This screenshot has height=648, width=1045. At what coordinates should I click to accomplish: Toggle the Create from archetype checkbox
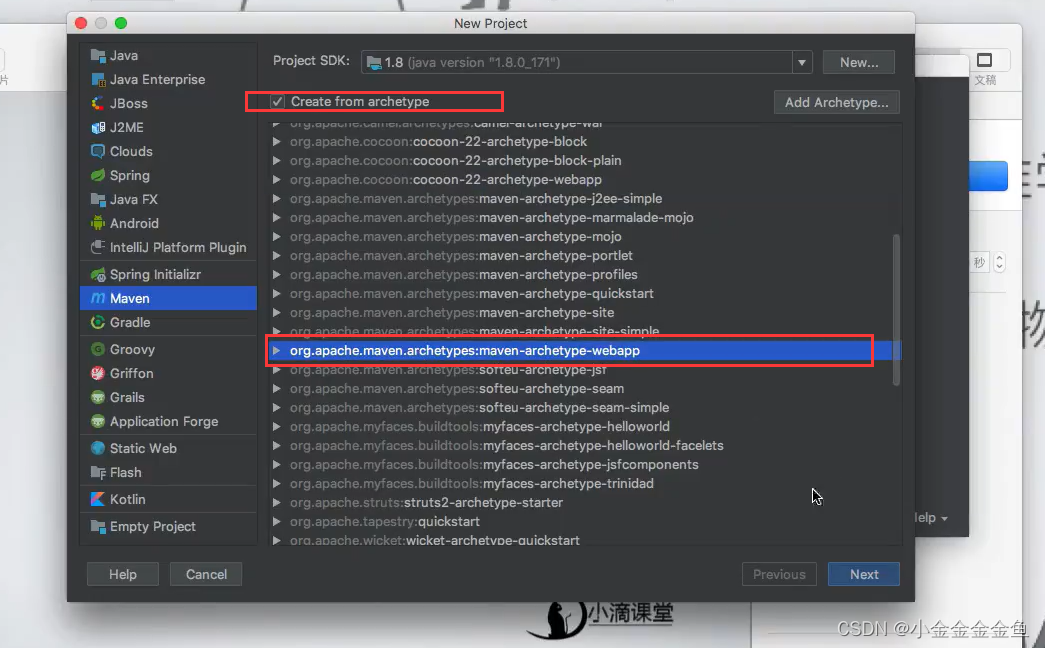(x=277, y=101)
